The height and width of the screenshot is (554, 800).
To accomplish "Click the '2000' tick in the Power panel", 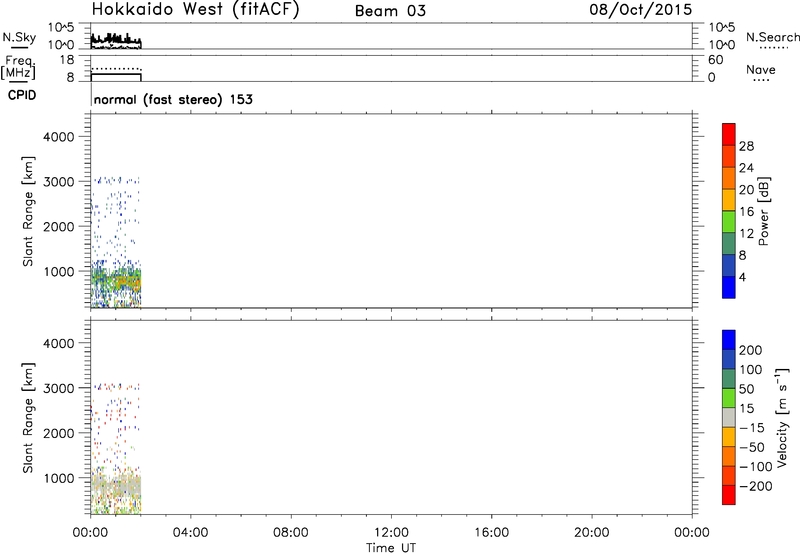I will pos(59,226).
